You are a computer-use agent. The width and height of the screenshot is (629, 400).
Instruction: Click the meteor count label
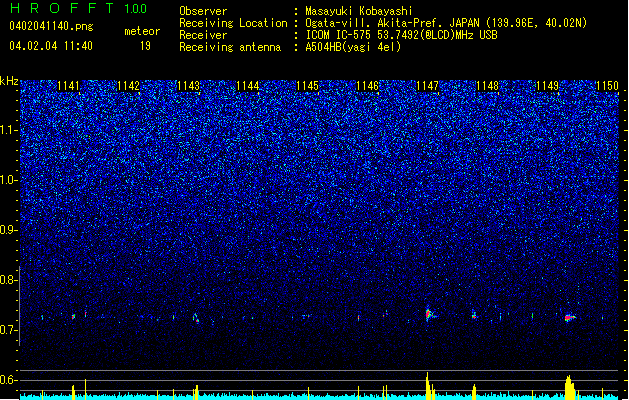tap(142, 31)
